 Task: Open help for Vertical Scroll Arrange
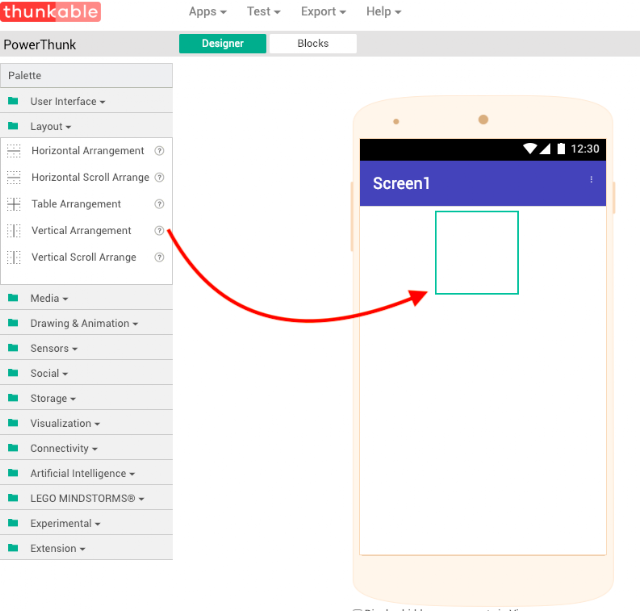click(159, 257)
